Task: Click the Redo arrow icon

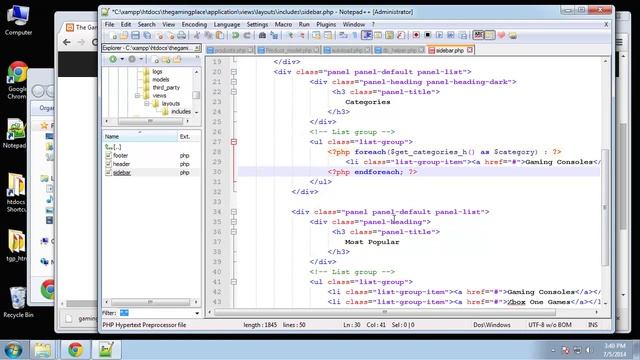Action: (x=247, y=36)
